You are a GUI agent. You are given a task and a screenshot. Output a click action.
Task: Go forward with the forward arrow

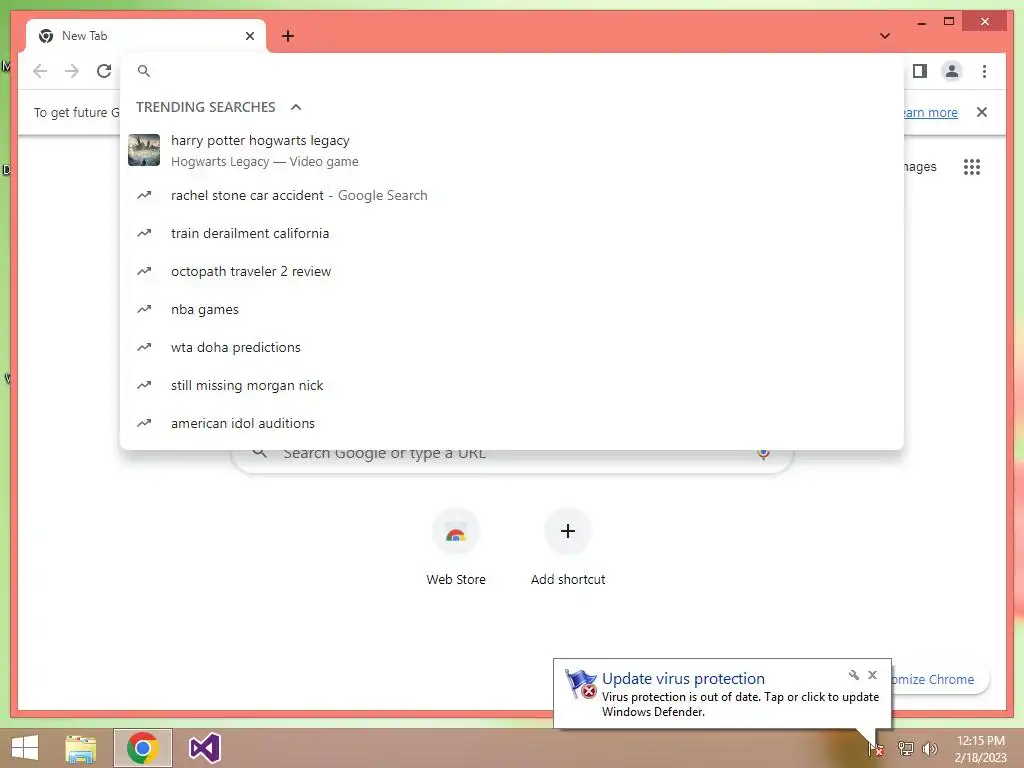pos(72,71)
